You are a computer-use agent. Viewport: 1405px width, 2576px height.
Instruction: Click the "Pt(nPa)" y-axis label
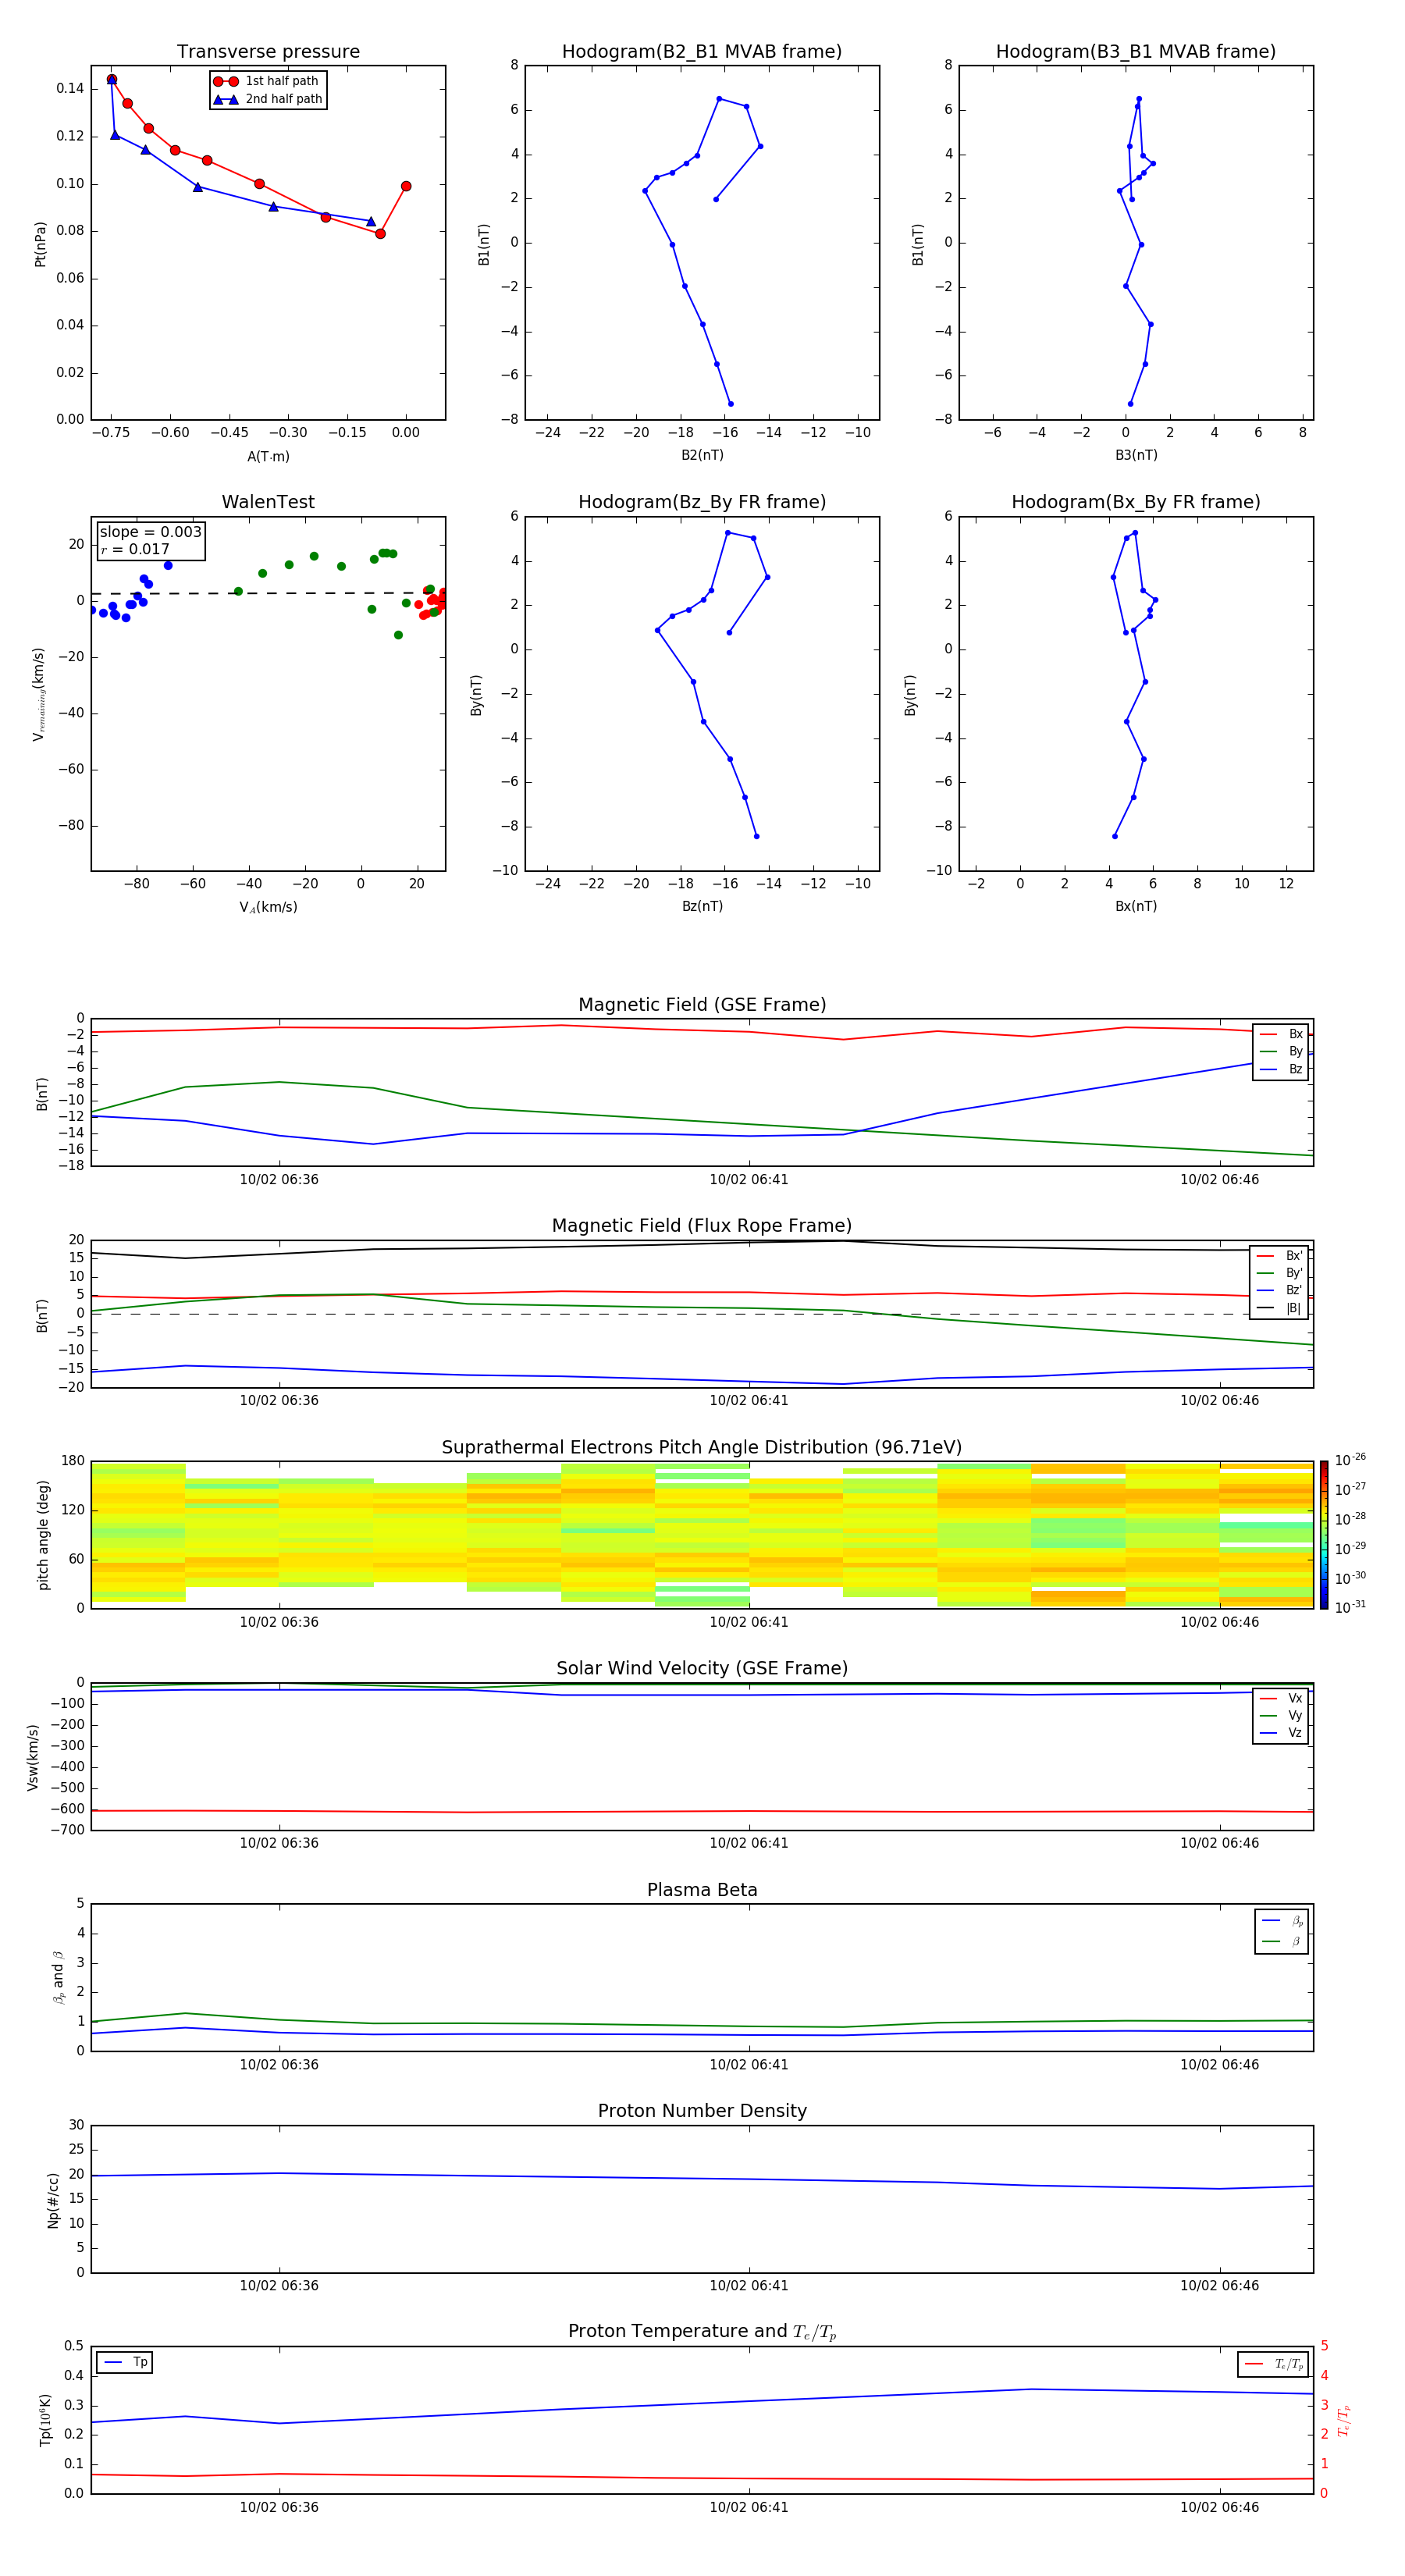(x=40, y=243)
